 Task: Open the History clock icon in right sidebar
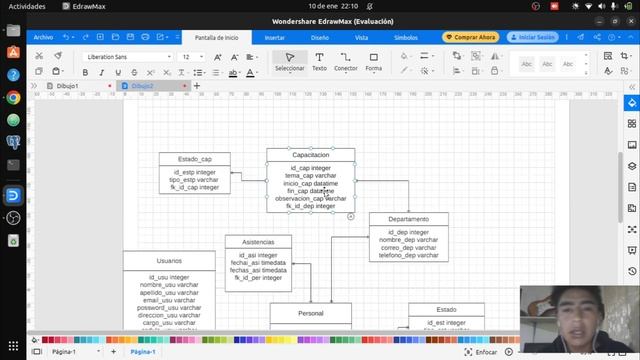[x=632, y=271]
